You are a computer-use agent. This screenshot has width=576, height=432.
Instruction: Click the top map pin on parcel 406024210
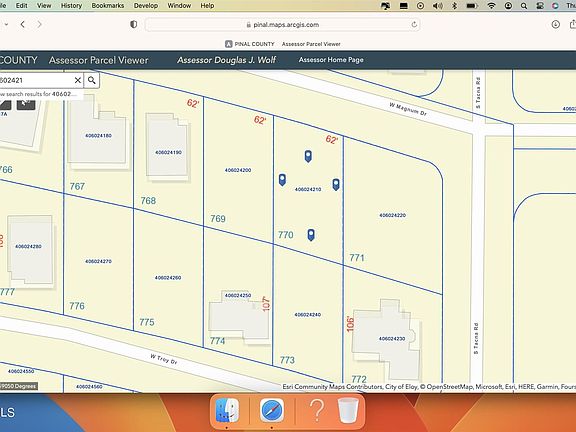(x=308, y=156)
